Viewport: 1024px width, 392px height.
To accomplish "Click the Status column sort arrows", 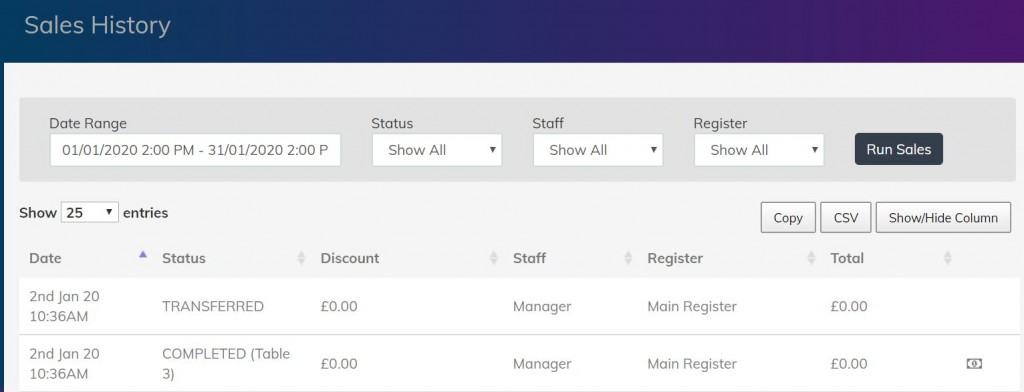I will (x=301, y=258).
